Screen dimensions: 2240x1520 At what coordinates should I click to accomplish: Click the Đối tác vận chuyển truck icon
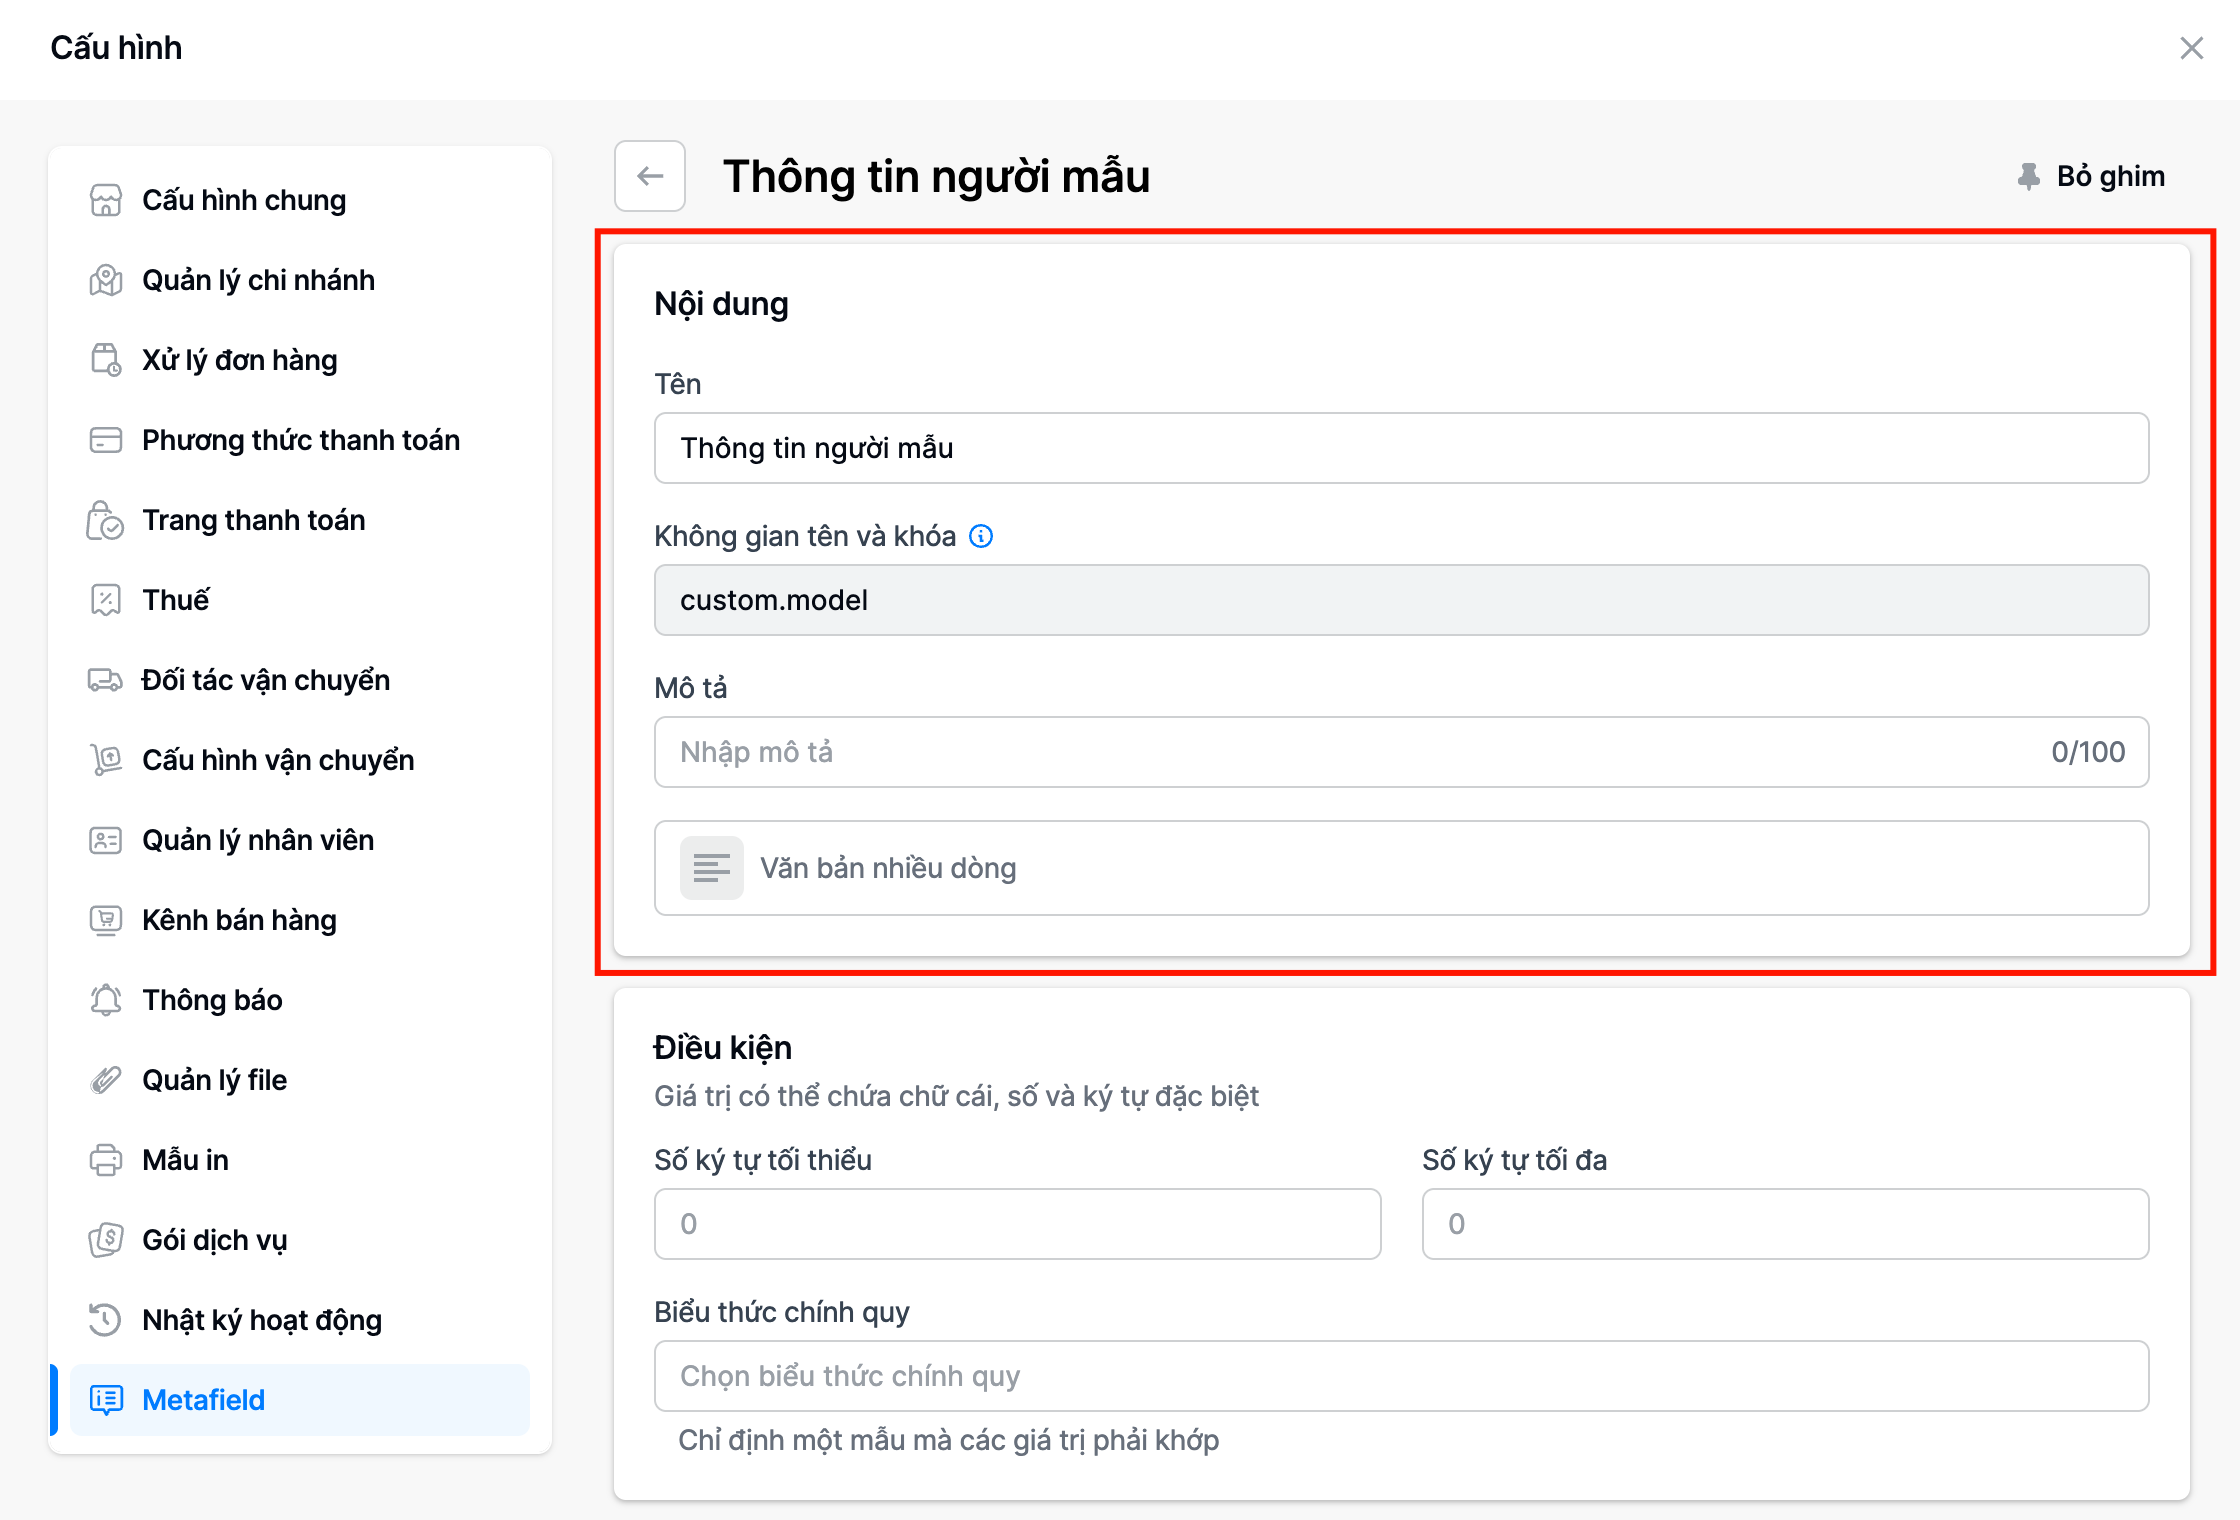[106, 680]
